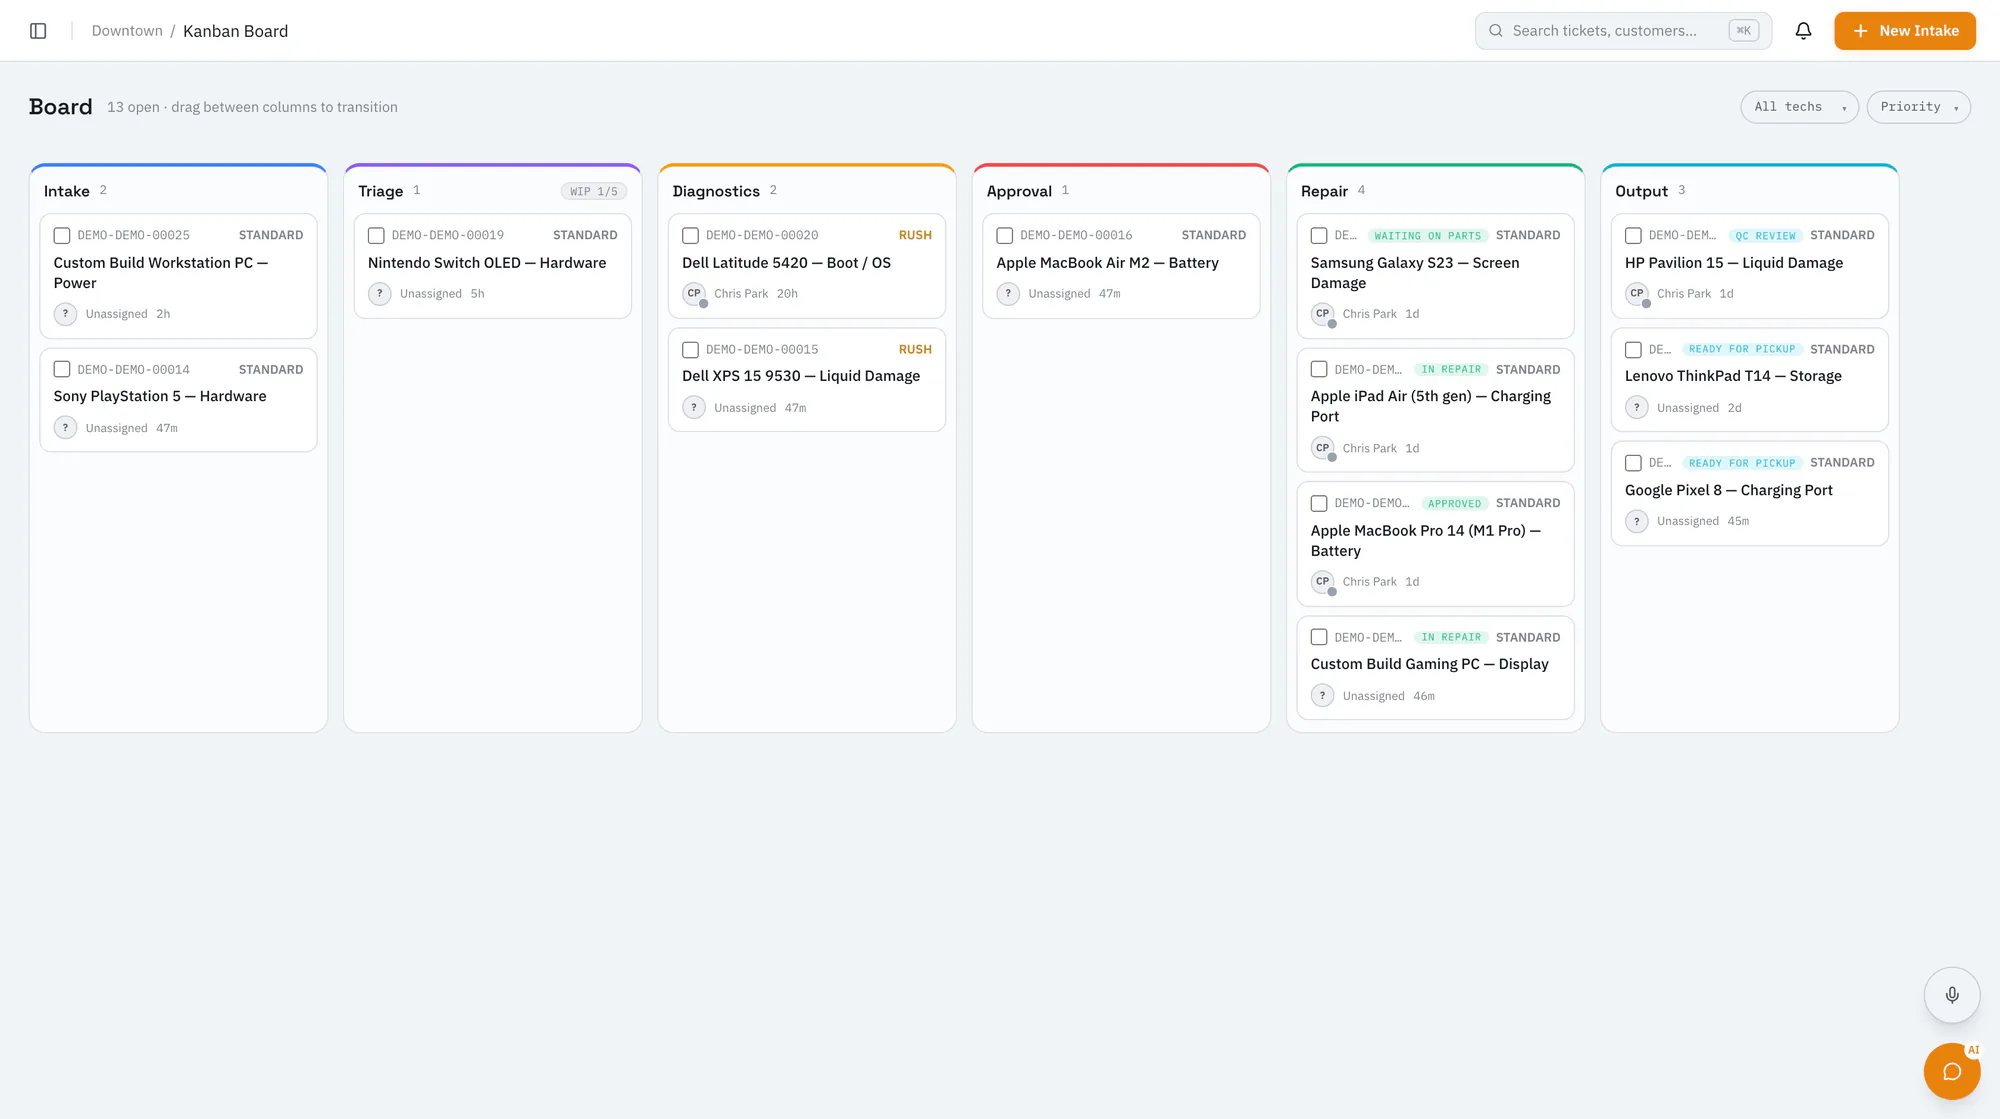The width and height of the screenshot is (2000, 1119).
Task: Open the Priority sort dropdown
Action: [1918, 107]
